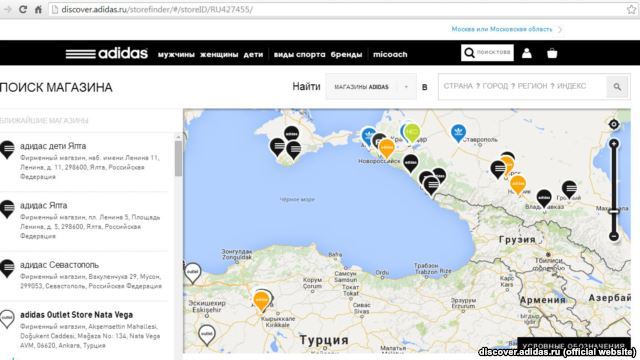Open the user account icon

[527, 53]
